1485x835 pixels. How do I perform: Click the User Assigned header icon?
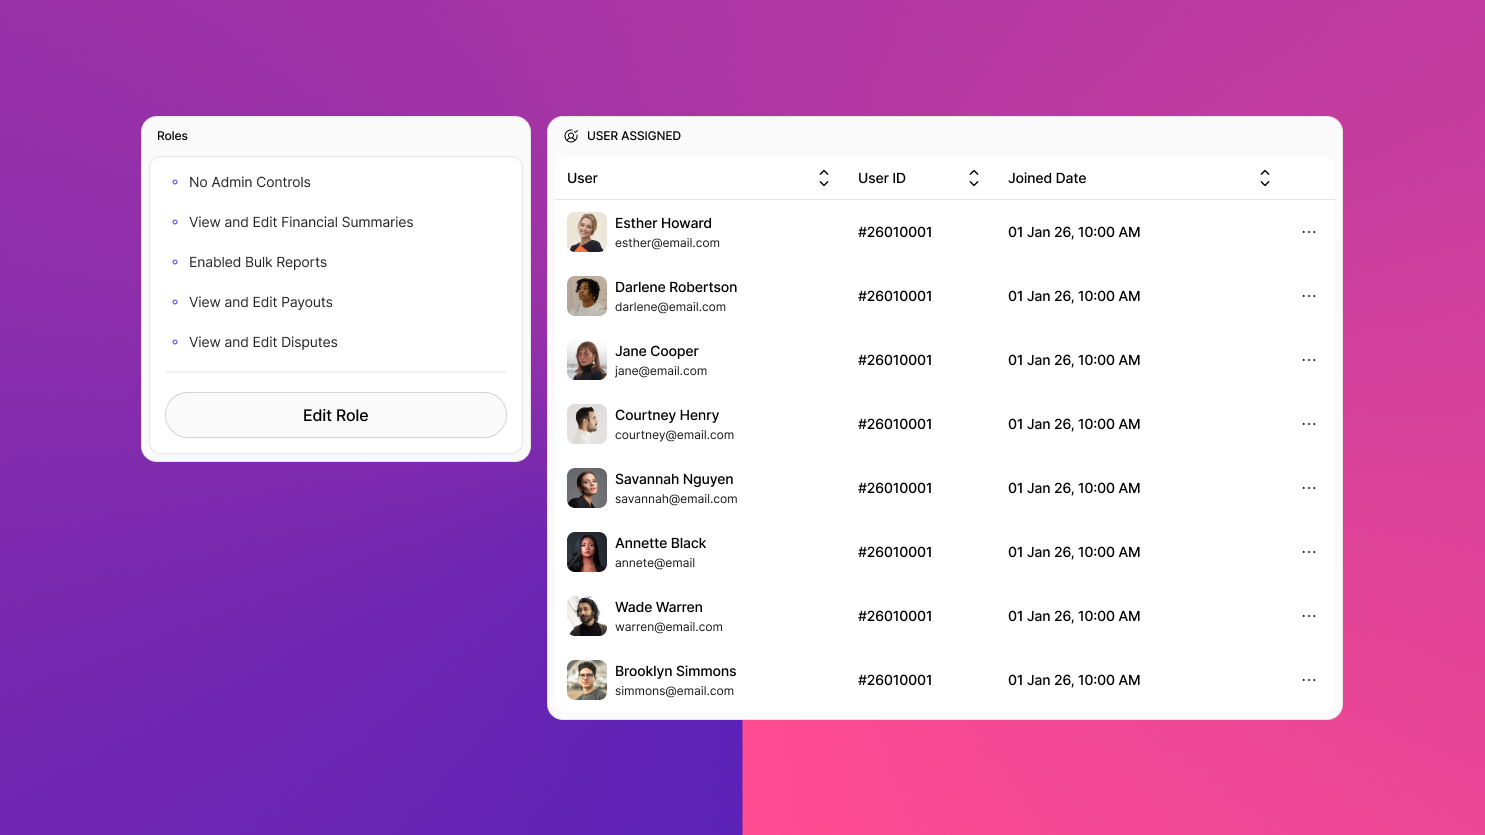[571, 136]
